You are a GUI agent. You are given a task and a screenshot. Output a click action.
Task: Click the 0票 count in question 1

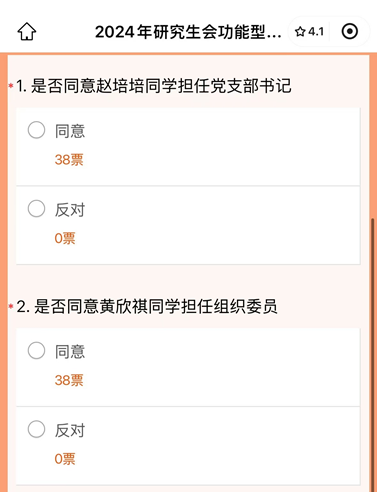65,238
